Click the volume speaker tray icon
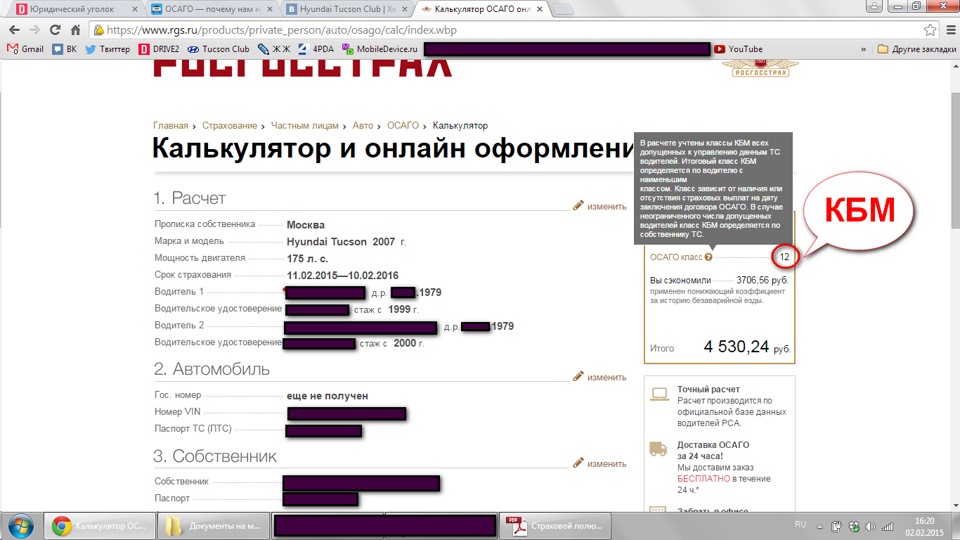 pos(871,527)
